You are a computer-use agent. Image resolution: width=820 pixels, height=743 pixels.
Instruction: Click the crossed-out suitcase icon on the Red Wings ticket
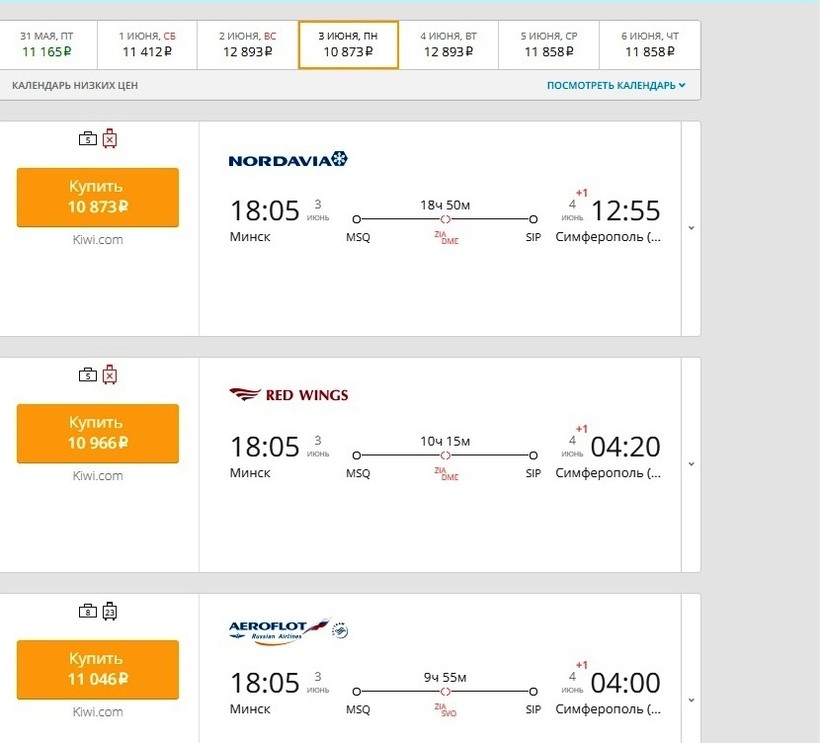110,375
